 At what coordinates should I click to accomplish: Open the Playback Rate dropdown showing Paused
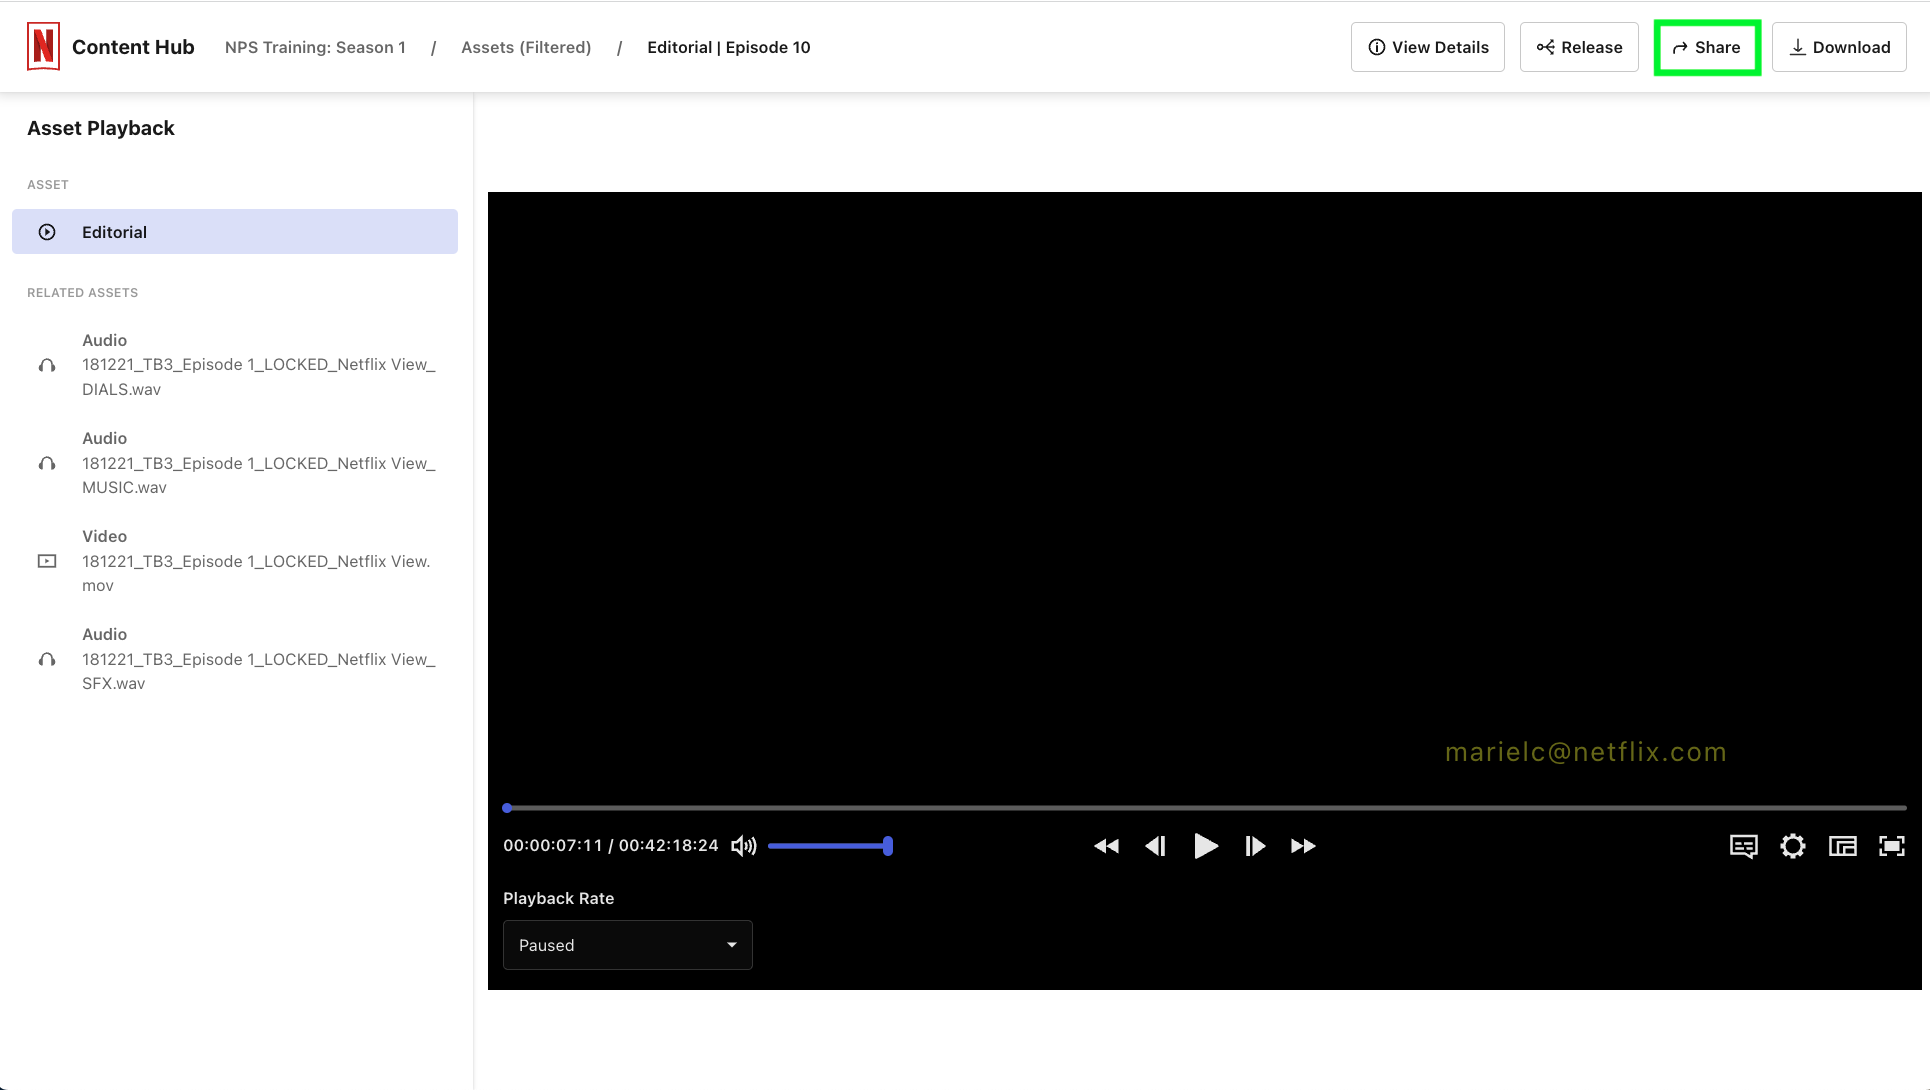[627, 944]
